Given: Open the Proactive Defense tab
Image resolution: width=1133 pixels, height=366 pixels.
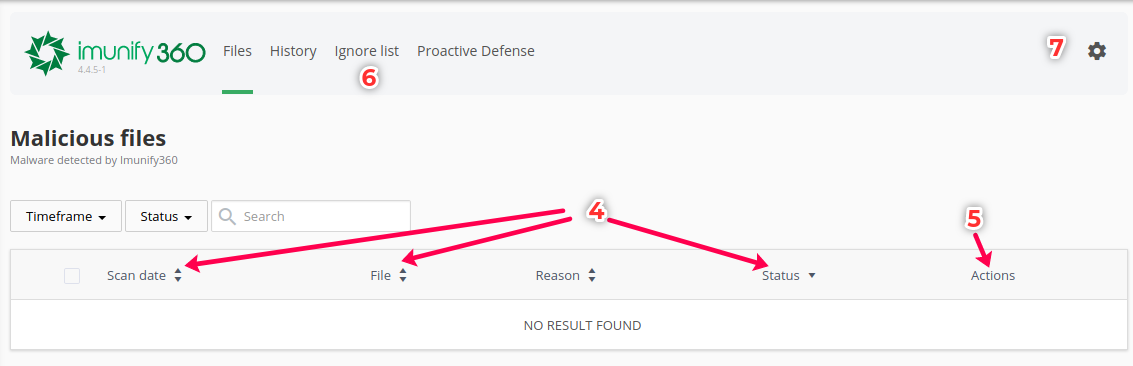Looking at the screenshot, I should [x=475, y=51].
